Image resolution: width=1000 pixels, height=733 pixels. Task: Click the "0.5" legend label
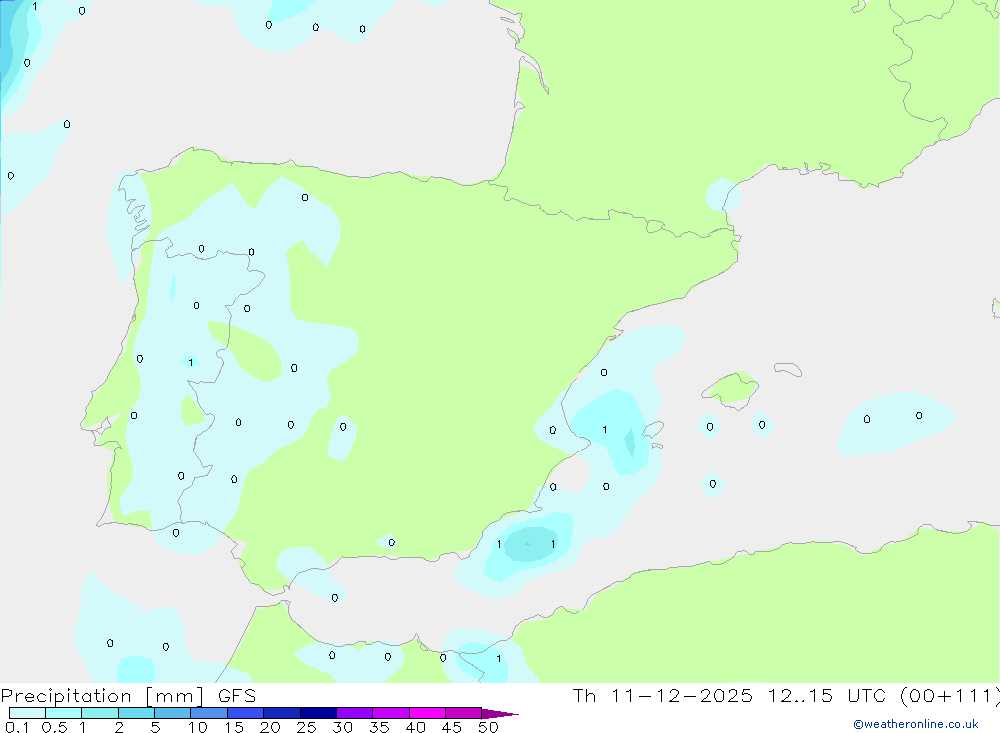pyautogui.click(x=54, y=727)
